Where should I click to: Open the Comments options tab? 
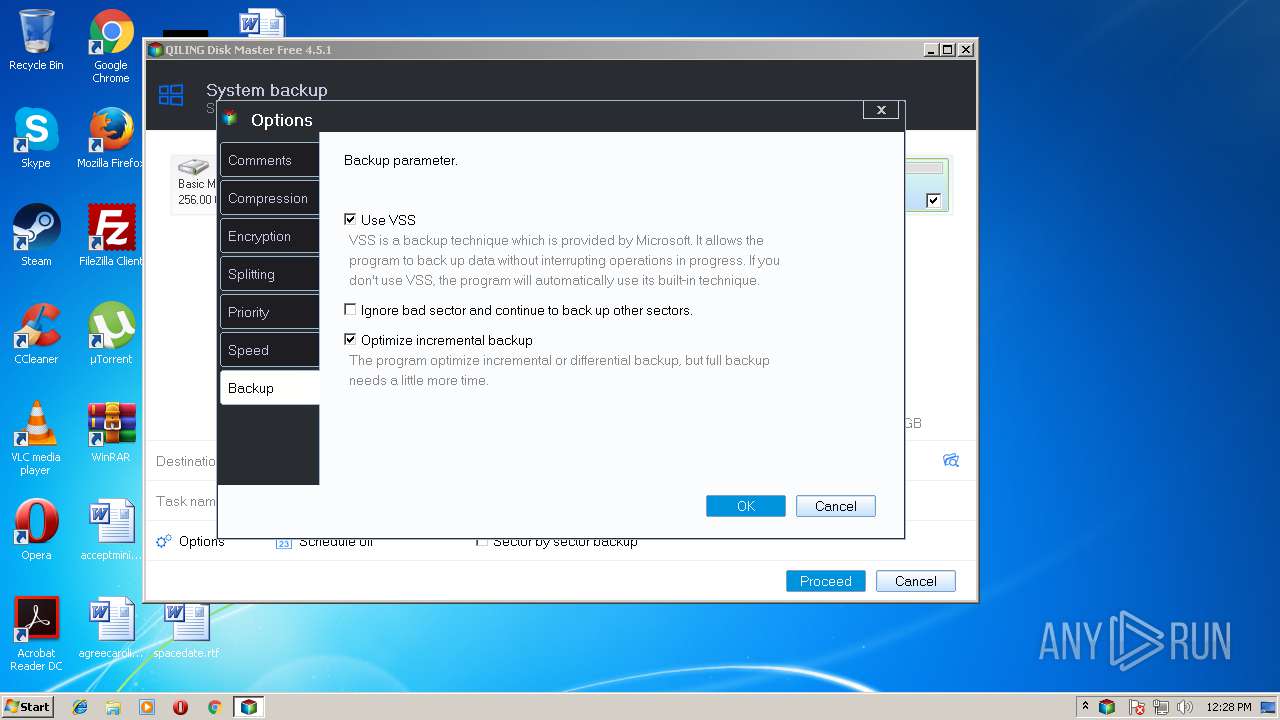pyautogui.click(x=269, y=160)
